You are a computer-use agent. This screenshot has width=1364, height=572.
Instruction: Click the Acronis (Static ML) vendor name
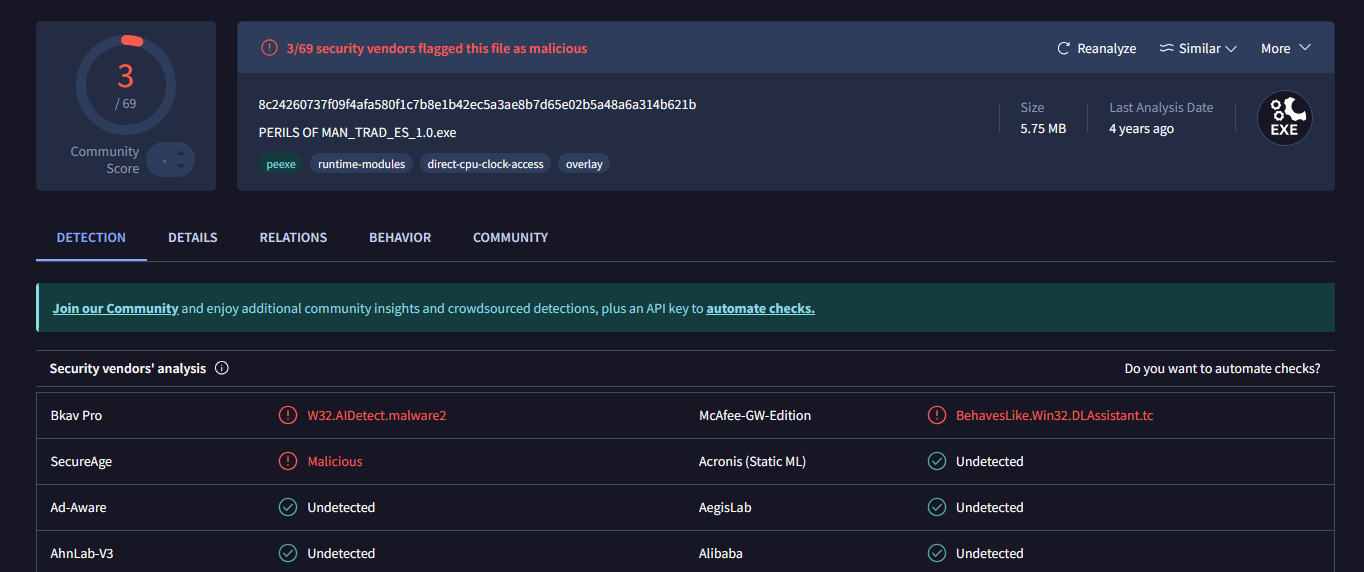[x=752, y=461]
